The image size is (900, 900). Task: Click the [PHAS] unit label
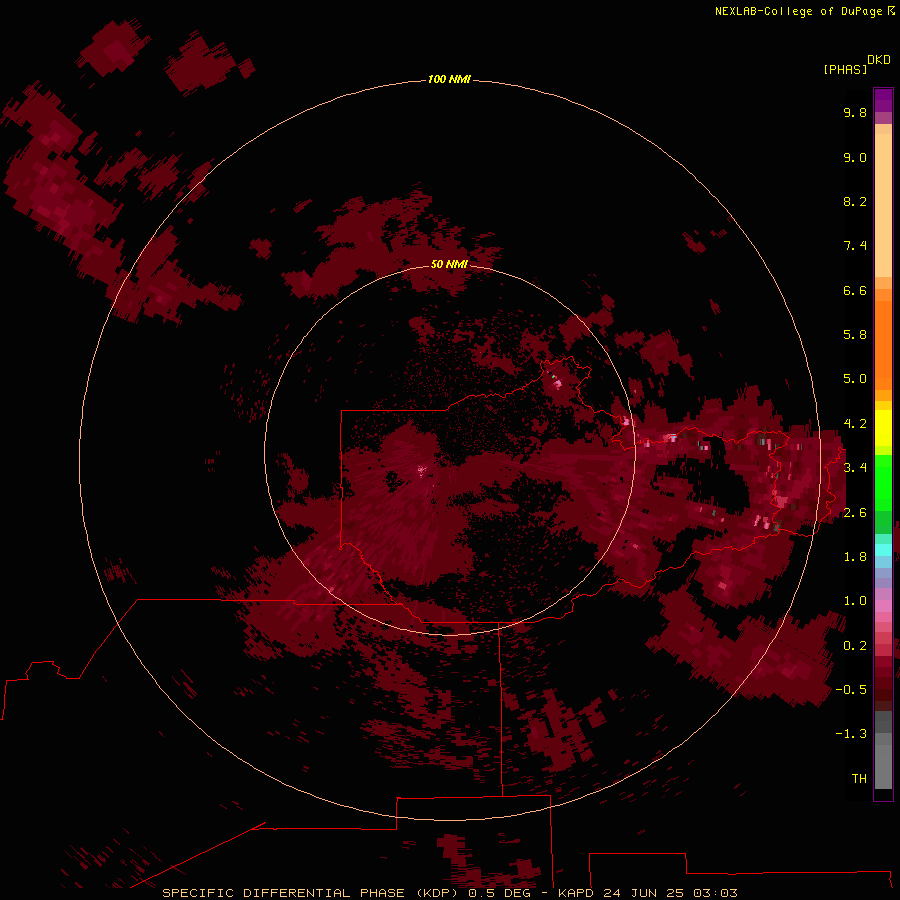(845, 69)
